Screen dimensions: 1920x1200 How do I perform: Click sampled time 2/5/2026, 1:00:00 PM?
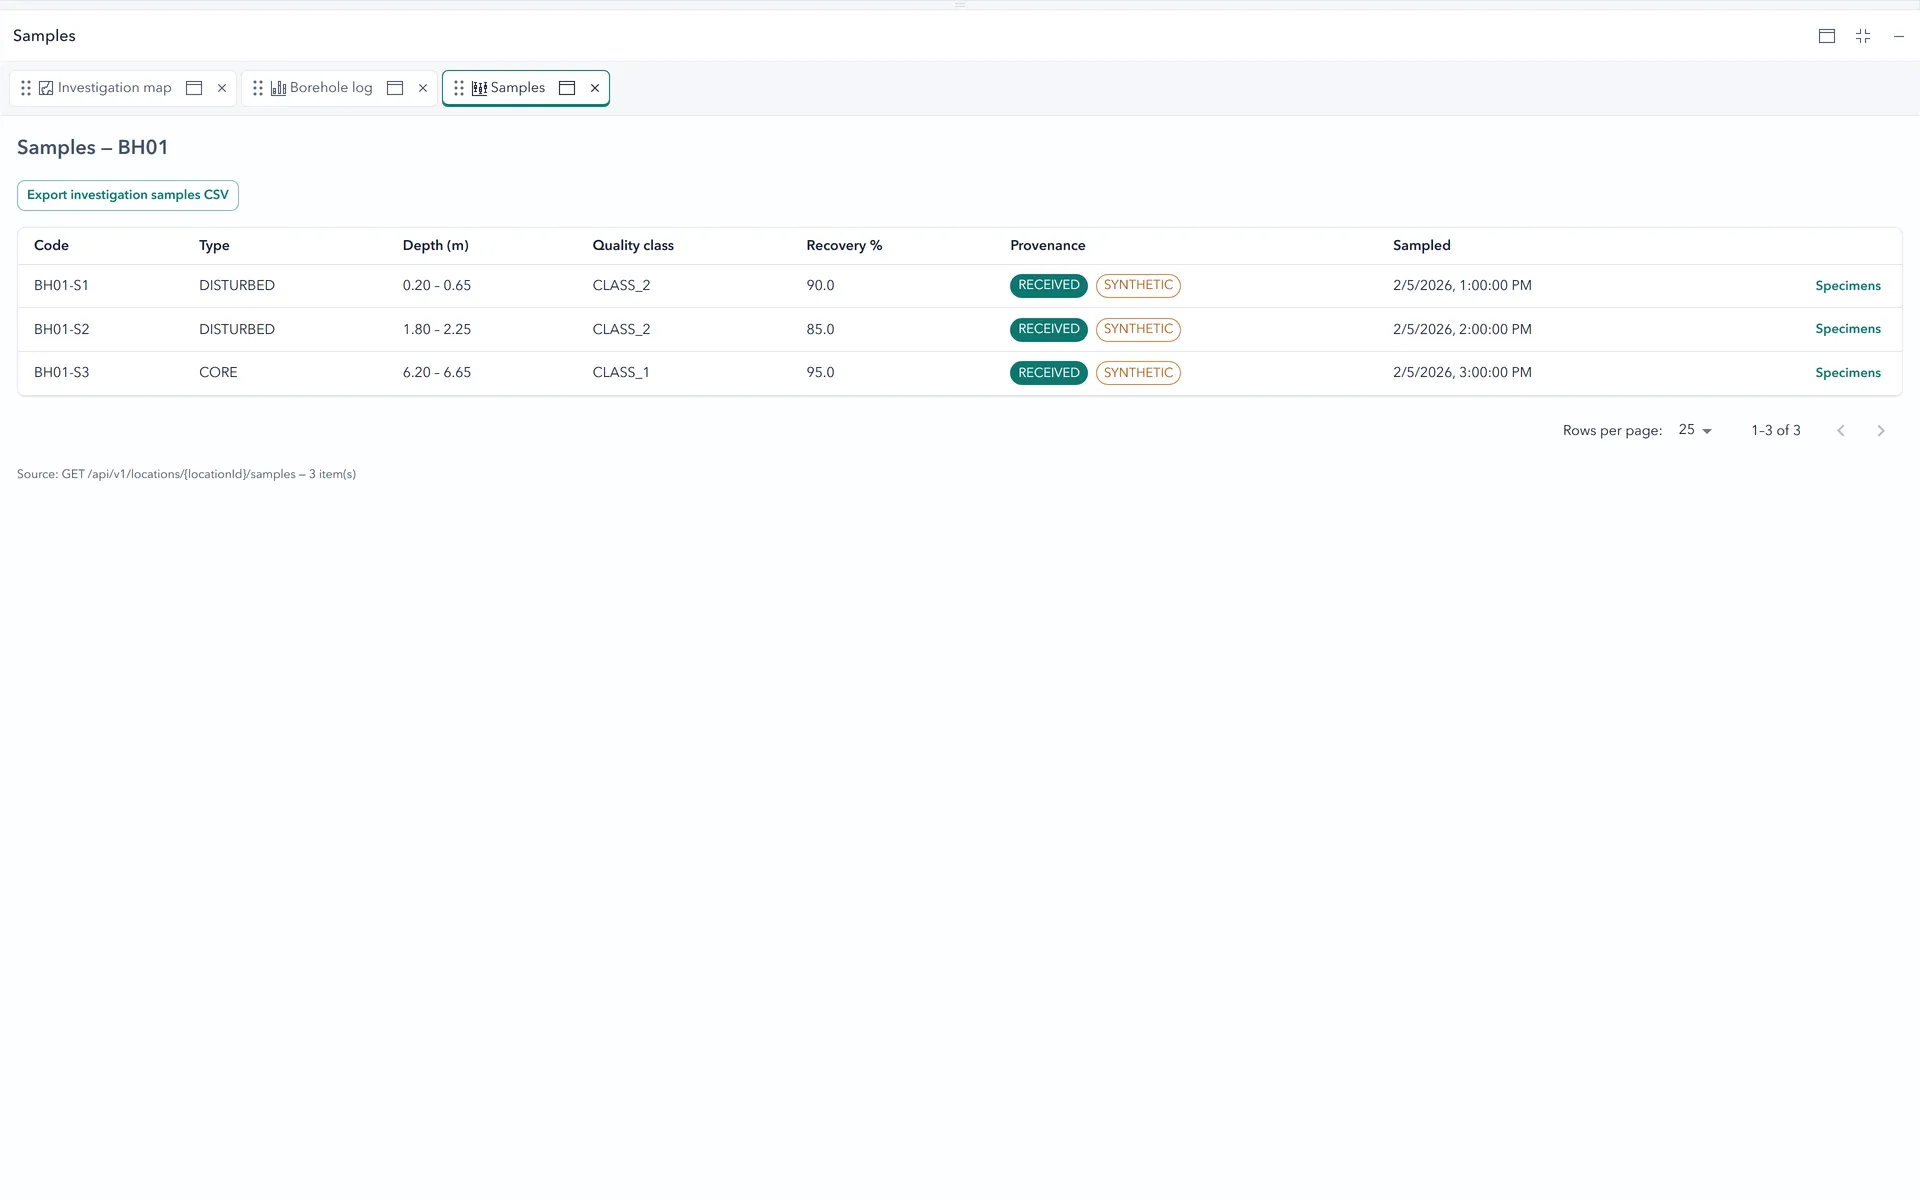(x=1462, y=286)
